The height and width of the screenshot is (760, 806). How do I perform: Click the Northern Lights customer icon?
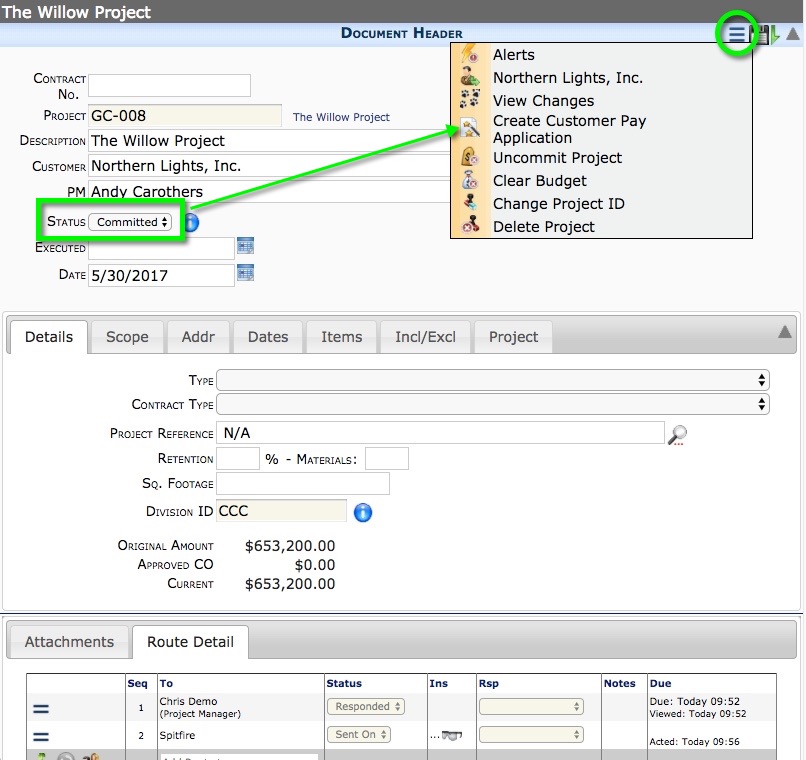tap(469, 77)
